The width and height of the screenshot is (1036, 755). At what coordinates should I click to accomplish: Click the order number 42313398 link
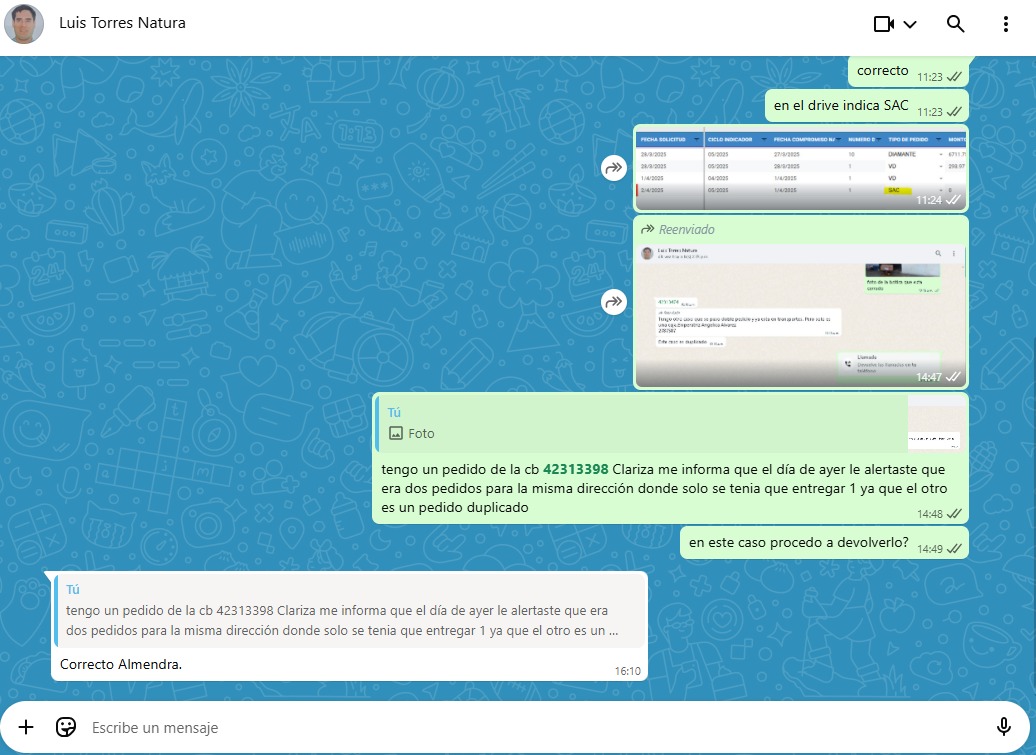576,469
